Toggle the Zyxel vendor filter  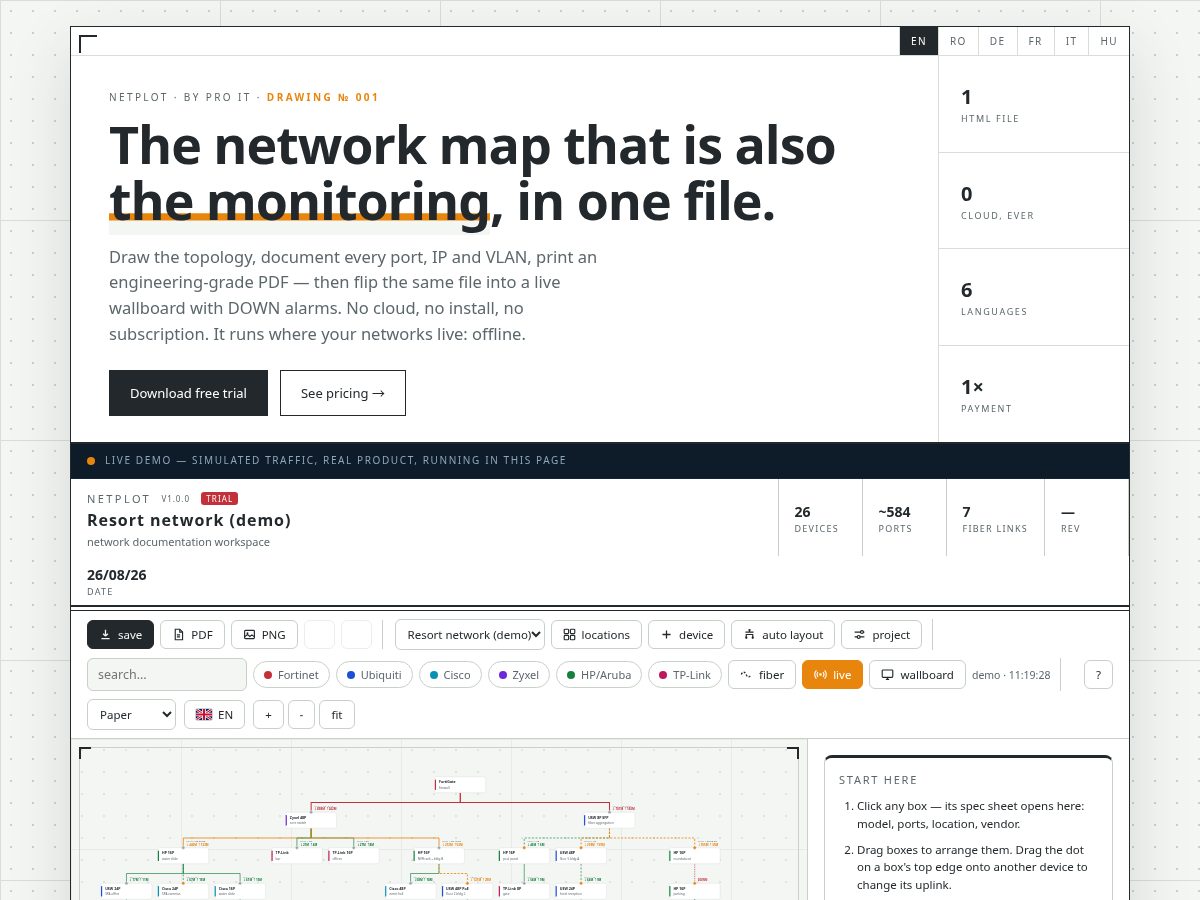point(518,675)
